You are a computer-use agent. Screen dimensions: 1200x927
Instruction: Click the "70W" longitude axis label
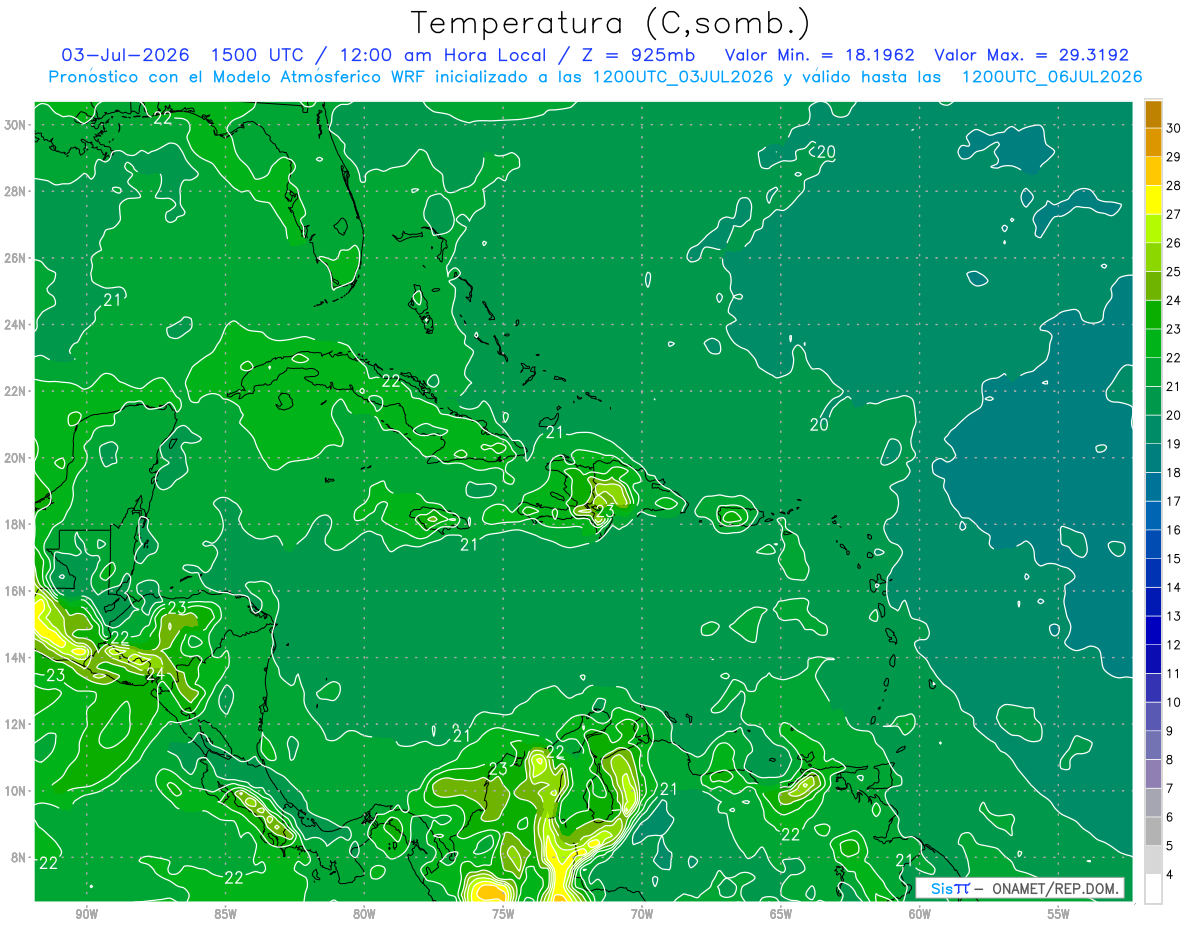click(x=642, y=914)
